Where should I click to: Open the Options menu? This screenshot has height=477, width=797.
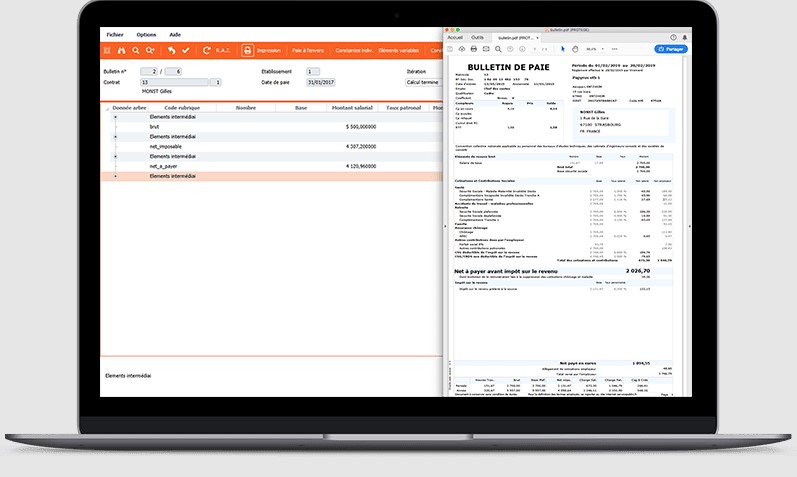click(146, 32)
